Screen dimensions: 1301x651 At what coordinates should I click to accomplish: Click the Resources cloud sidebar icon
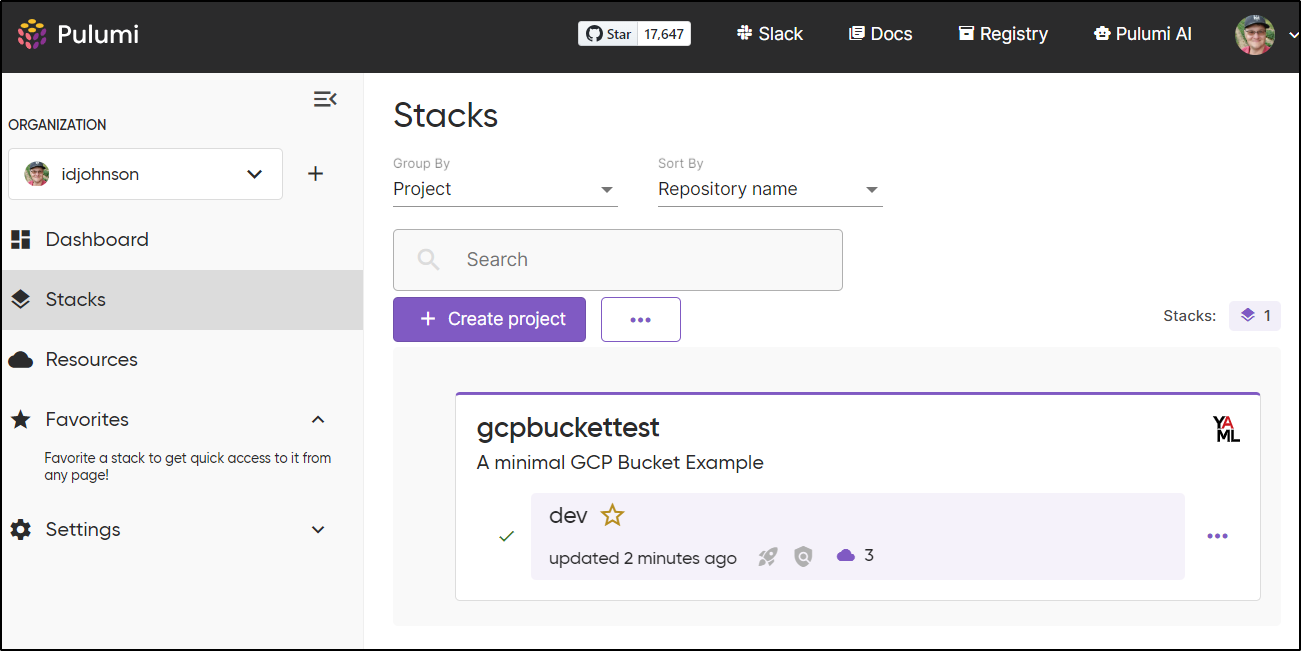point(20,360)
